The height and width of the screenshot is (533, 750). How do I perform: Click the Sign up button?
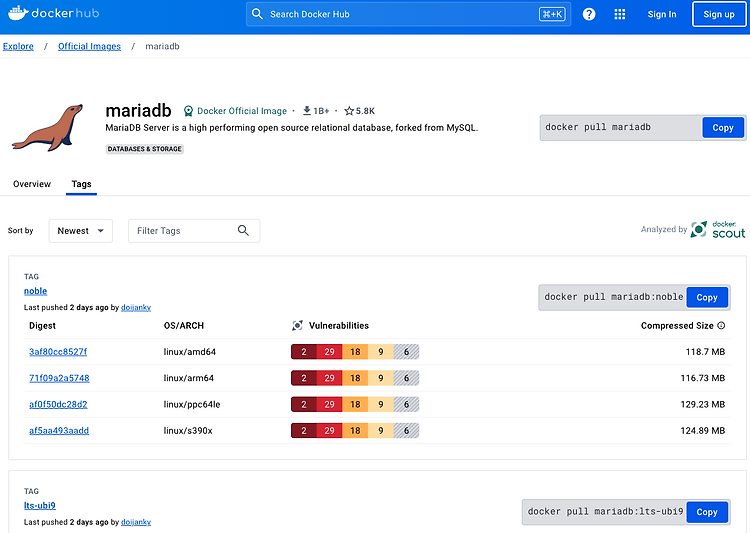[718, 14]
